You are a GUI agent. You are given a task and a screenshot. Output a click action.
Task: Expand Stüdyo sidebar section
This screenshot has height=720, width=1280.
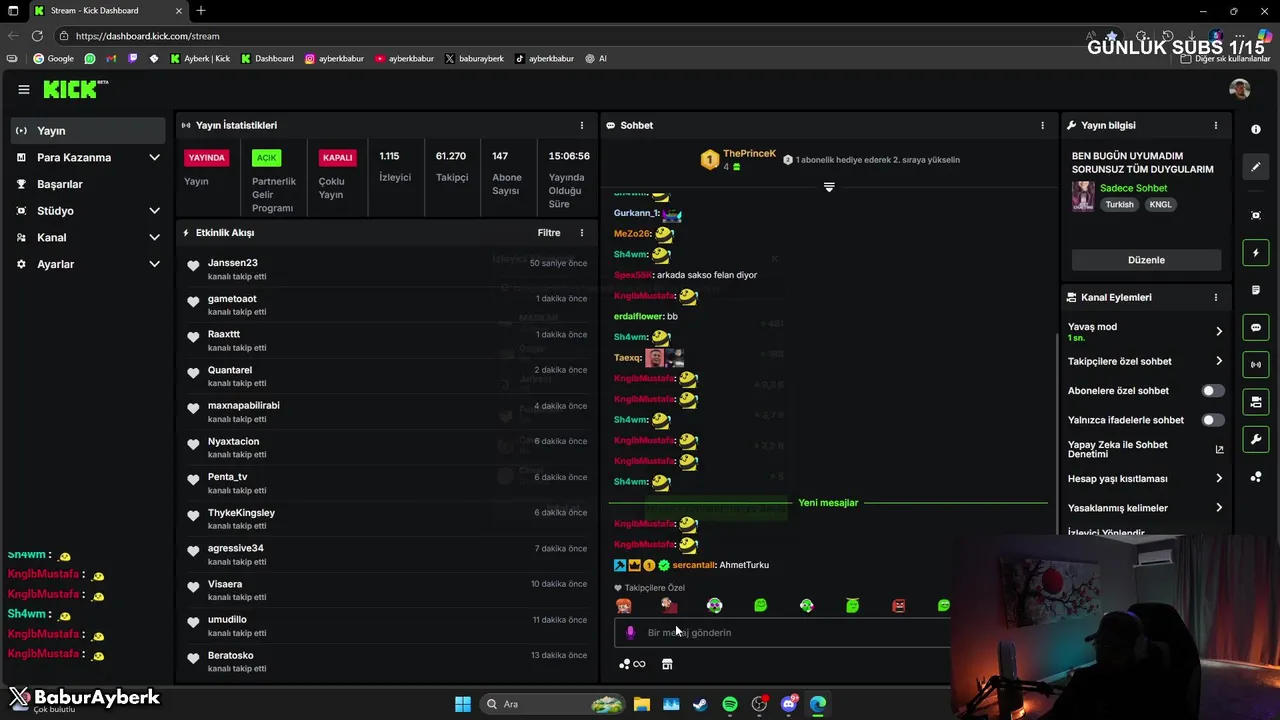tap(155, 211)
